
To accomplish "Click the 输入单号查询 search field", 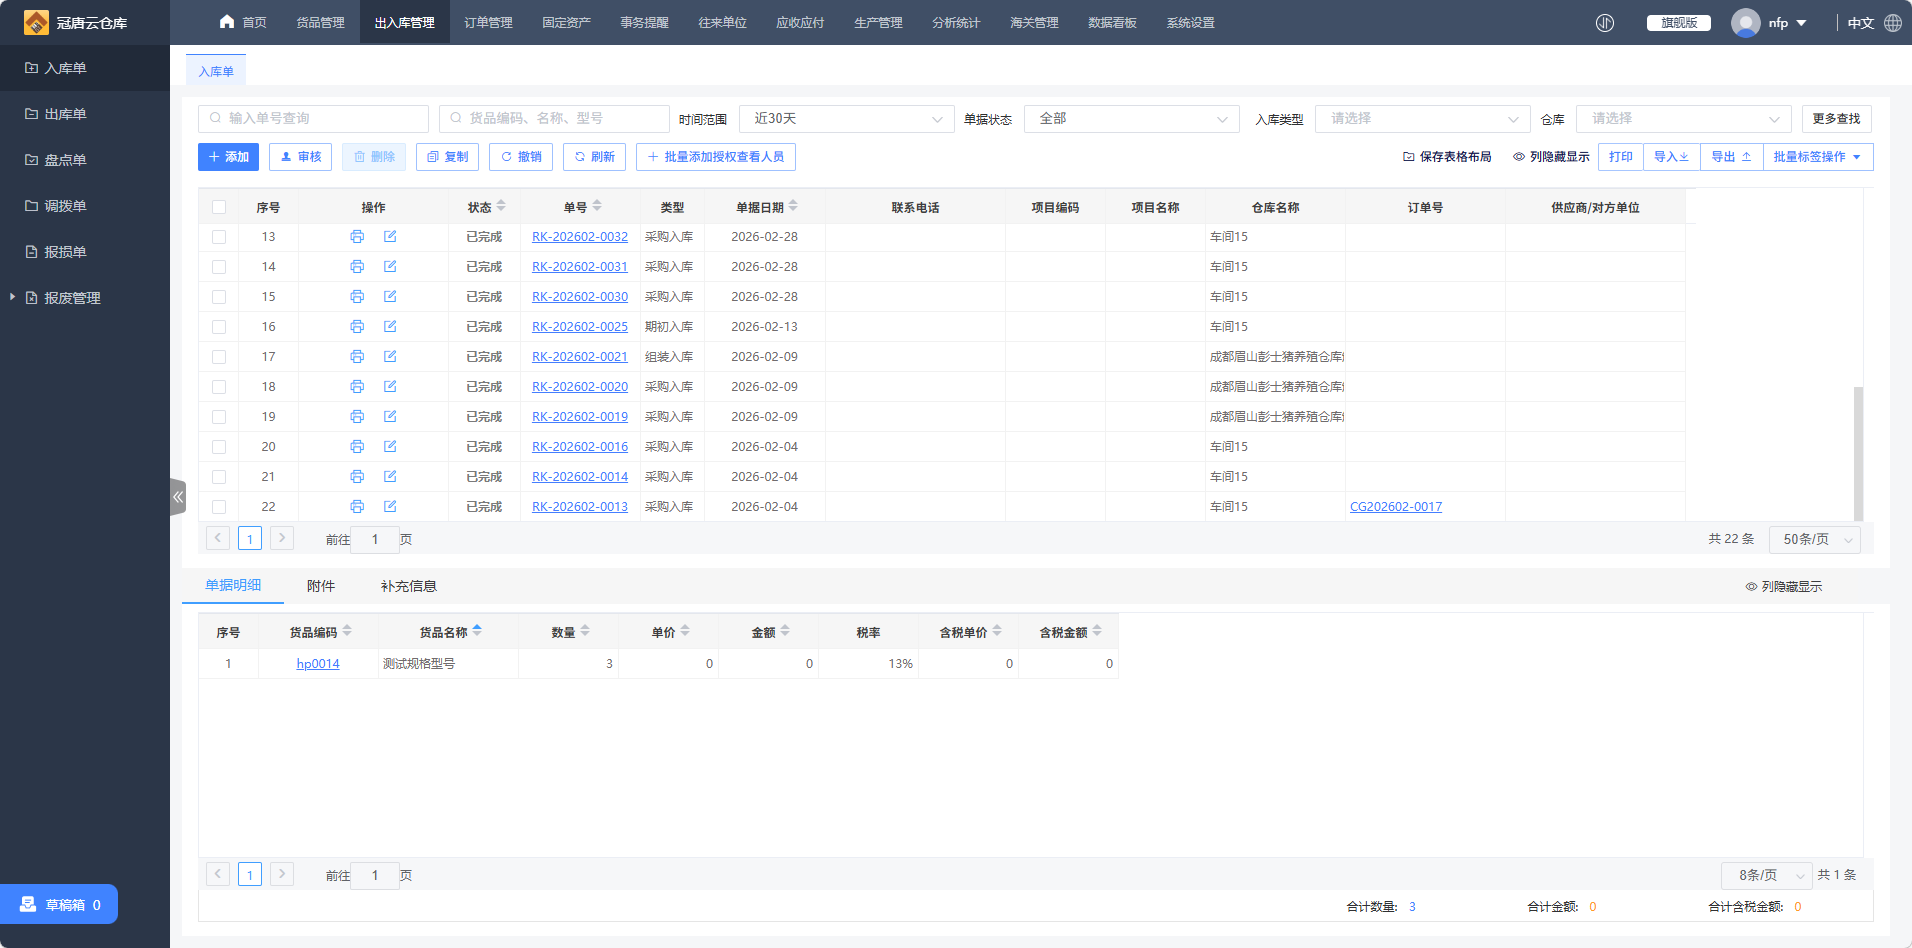I will coord(314,119).
